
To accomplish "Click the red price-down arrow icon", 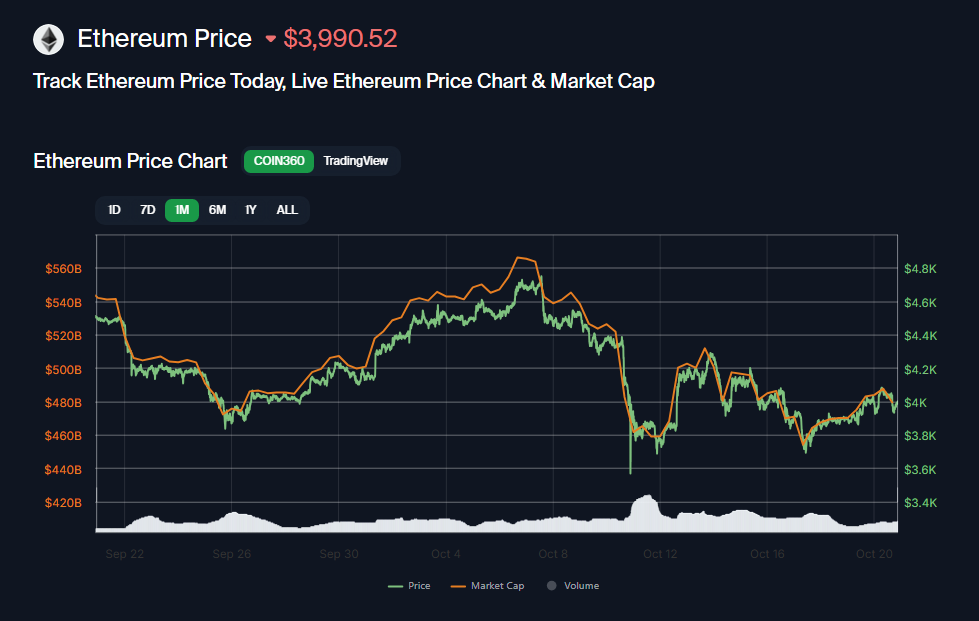I will [x=270, y=40].
